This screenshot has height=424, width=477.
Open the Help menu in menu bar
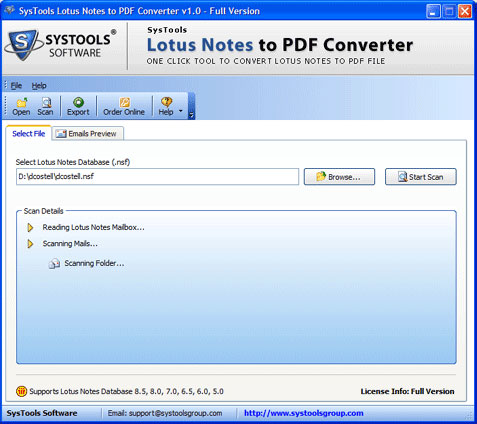(x=39, y=86)
